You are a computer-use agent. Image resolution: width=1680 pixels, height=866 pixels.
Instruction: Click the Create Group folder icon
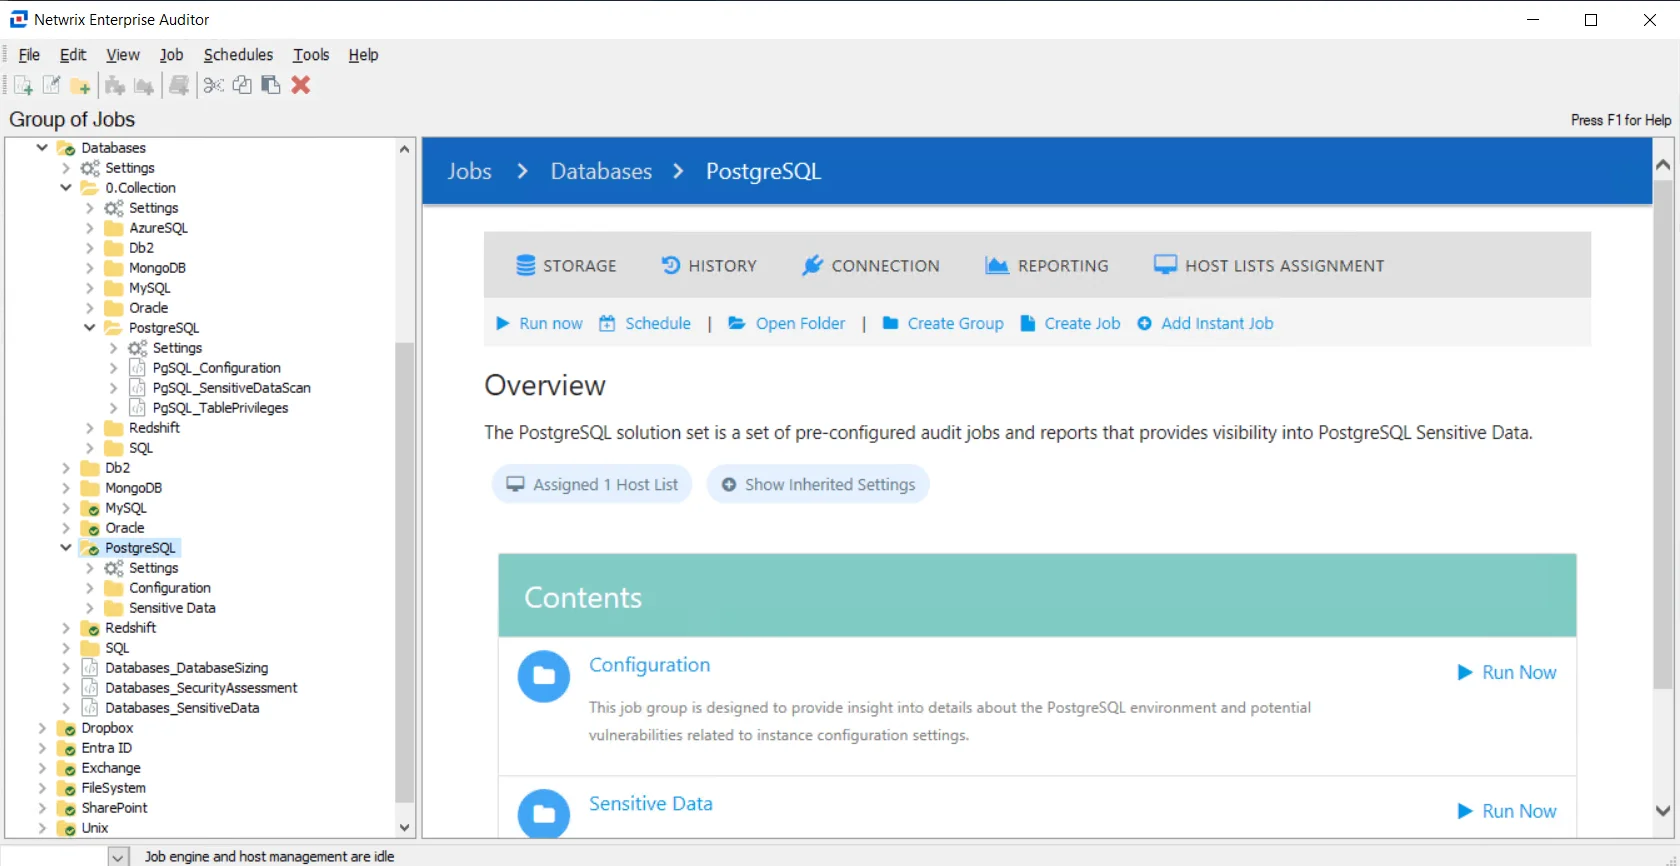pos(890,323)
